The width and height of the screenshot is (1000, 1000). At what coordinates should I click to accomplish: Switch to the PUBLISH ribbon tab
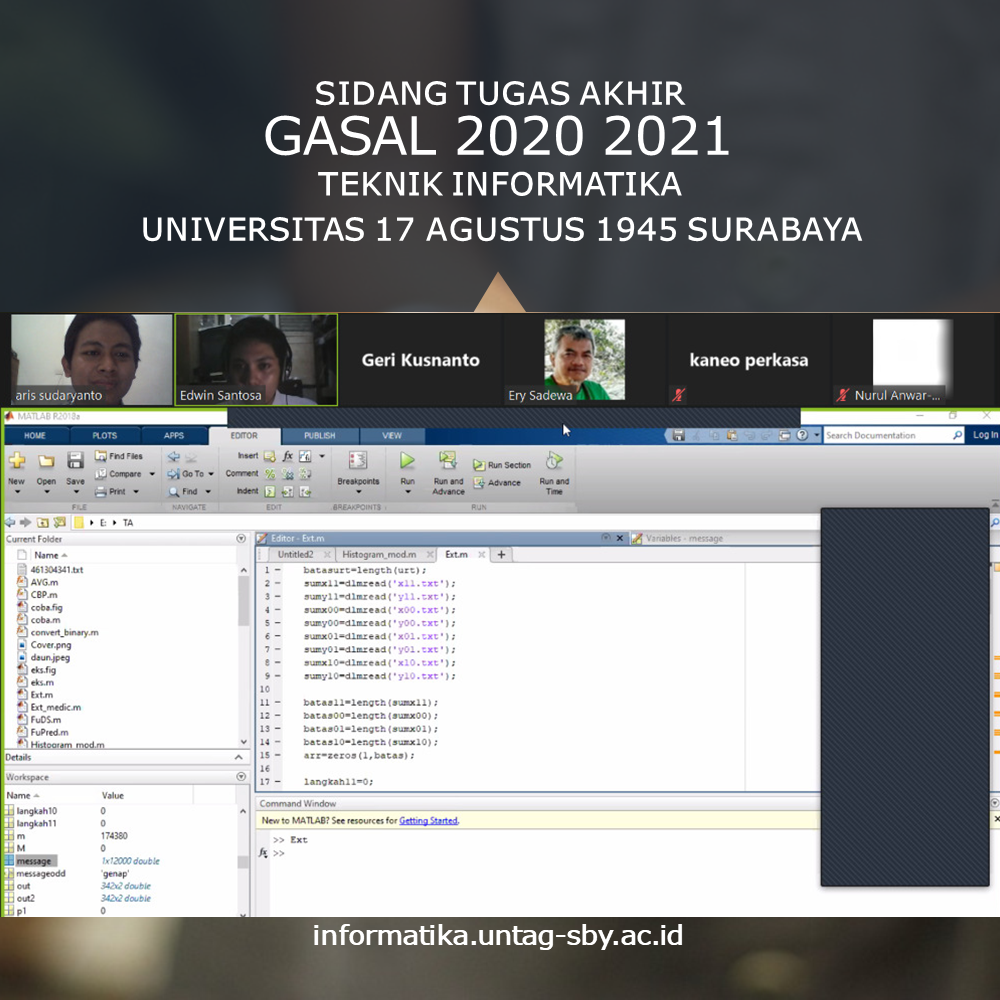coord(319,436)
